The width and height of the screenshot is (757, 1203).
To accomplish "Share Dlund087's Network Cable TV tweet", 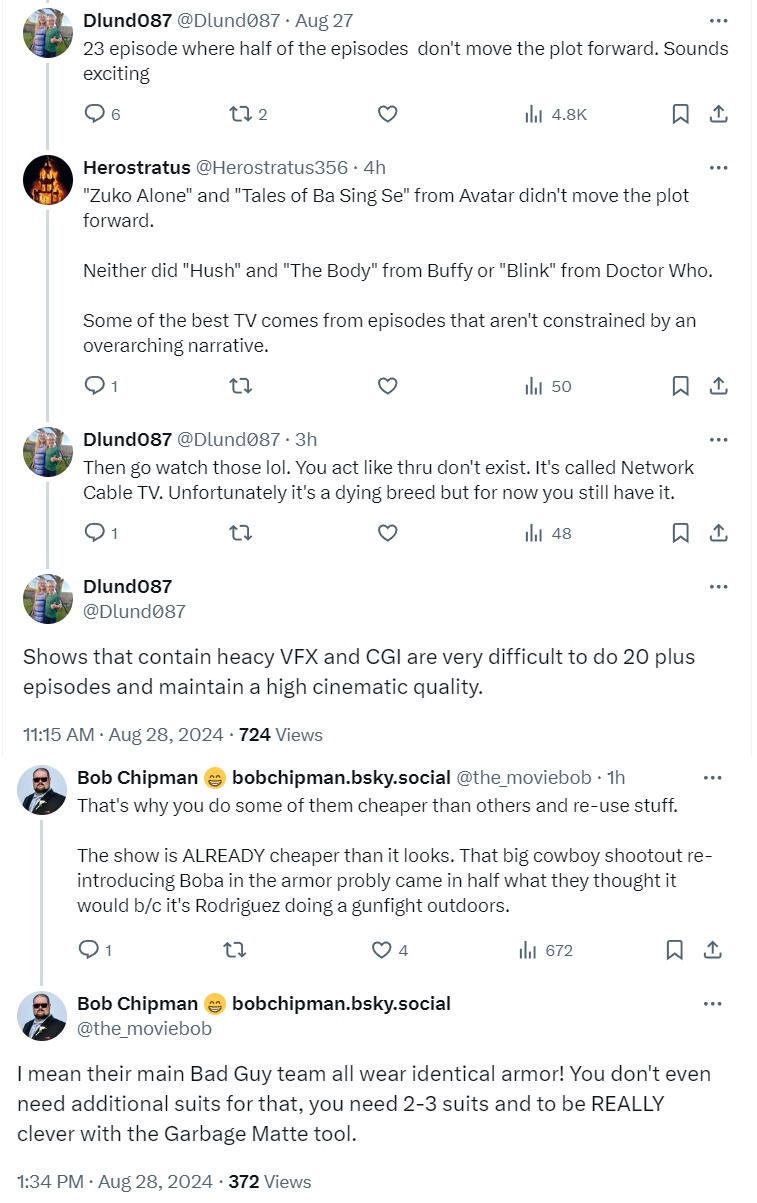I will pos(718,533).
